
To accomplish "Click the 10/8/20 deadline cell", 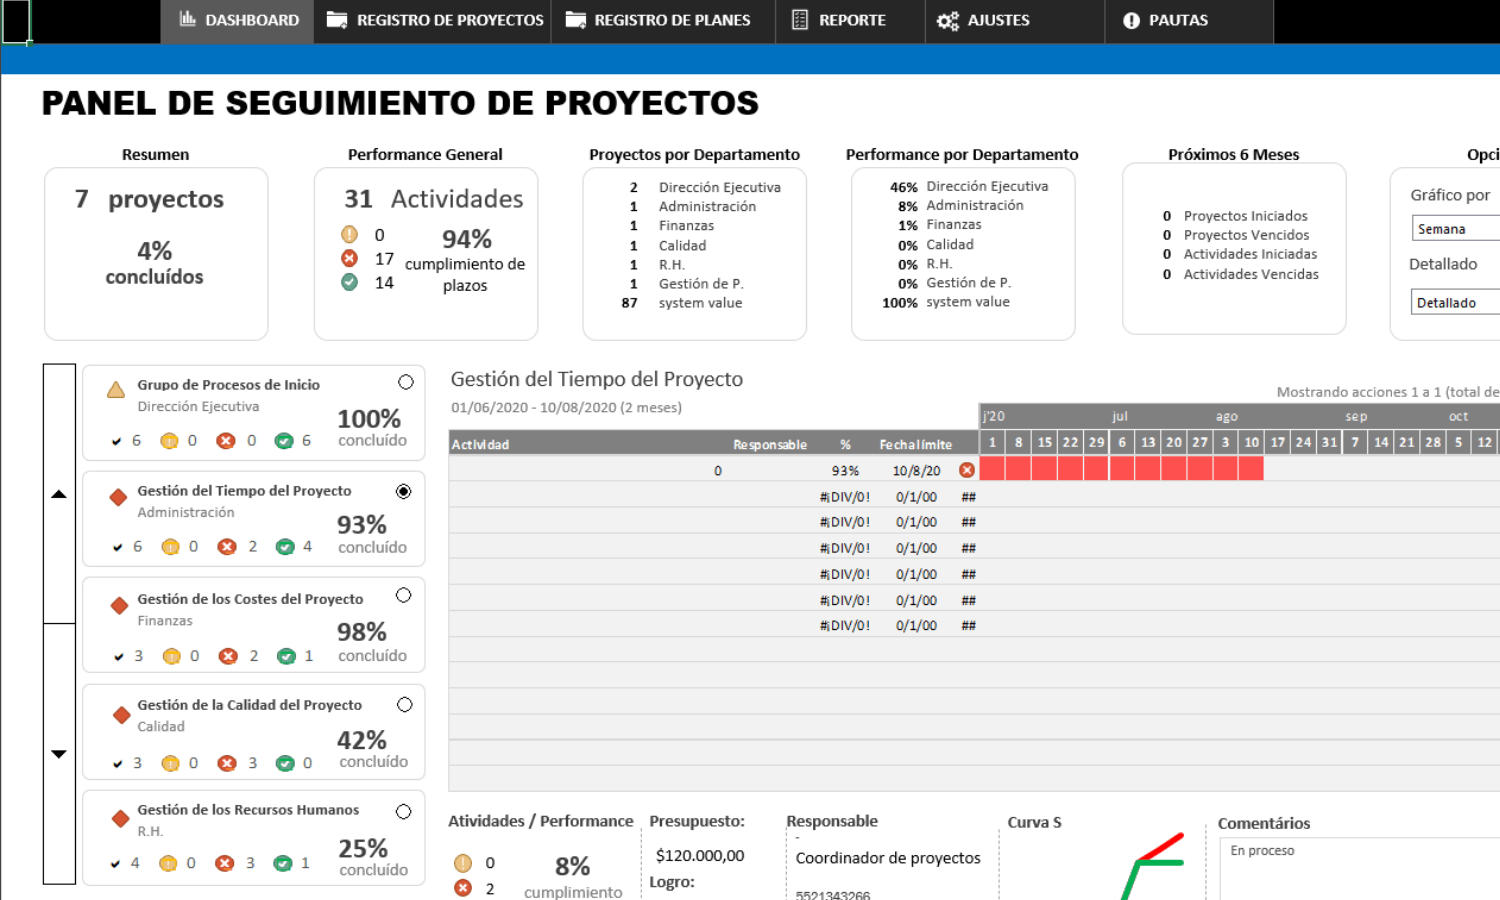I will [916, 470].
